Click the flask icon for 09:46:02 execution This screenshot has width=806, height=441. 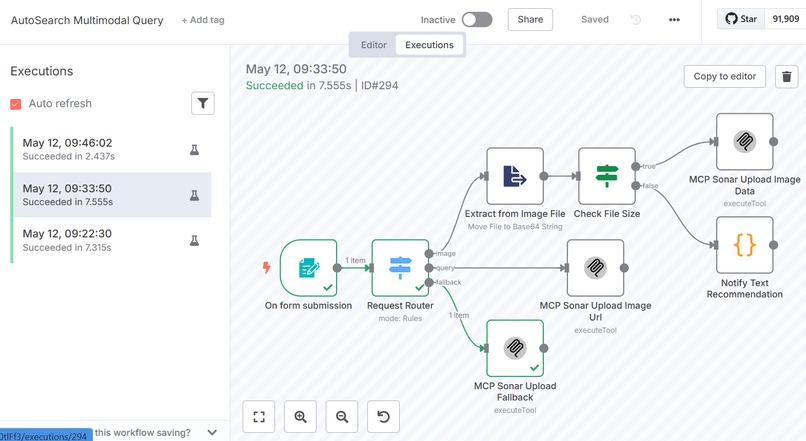pos(194,150)
